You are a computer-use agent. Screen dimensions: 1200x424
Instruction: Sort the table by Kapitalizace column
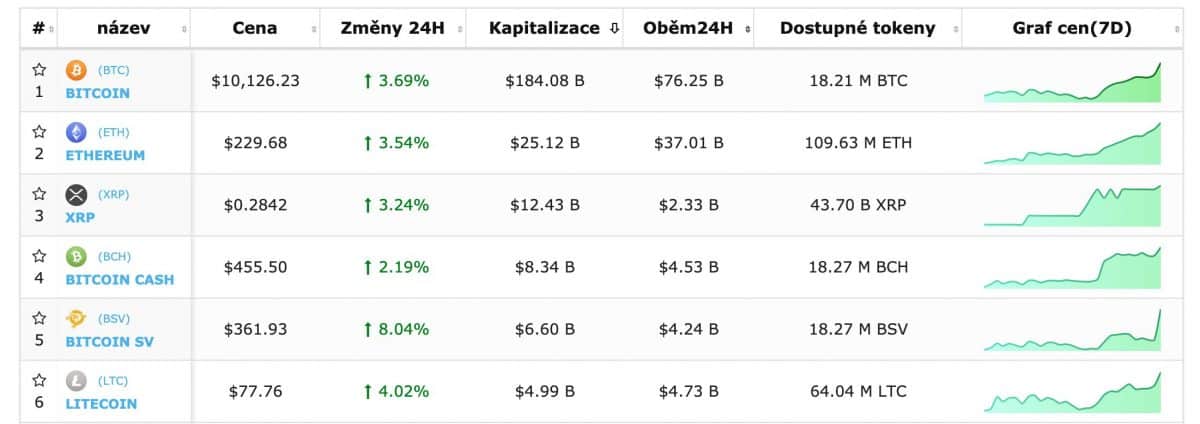[554, 28]
